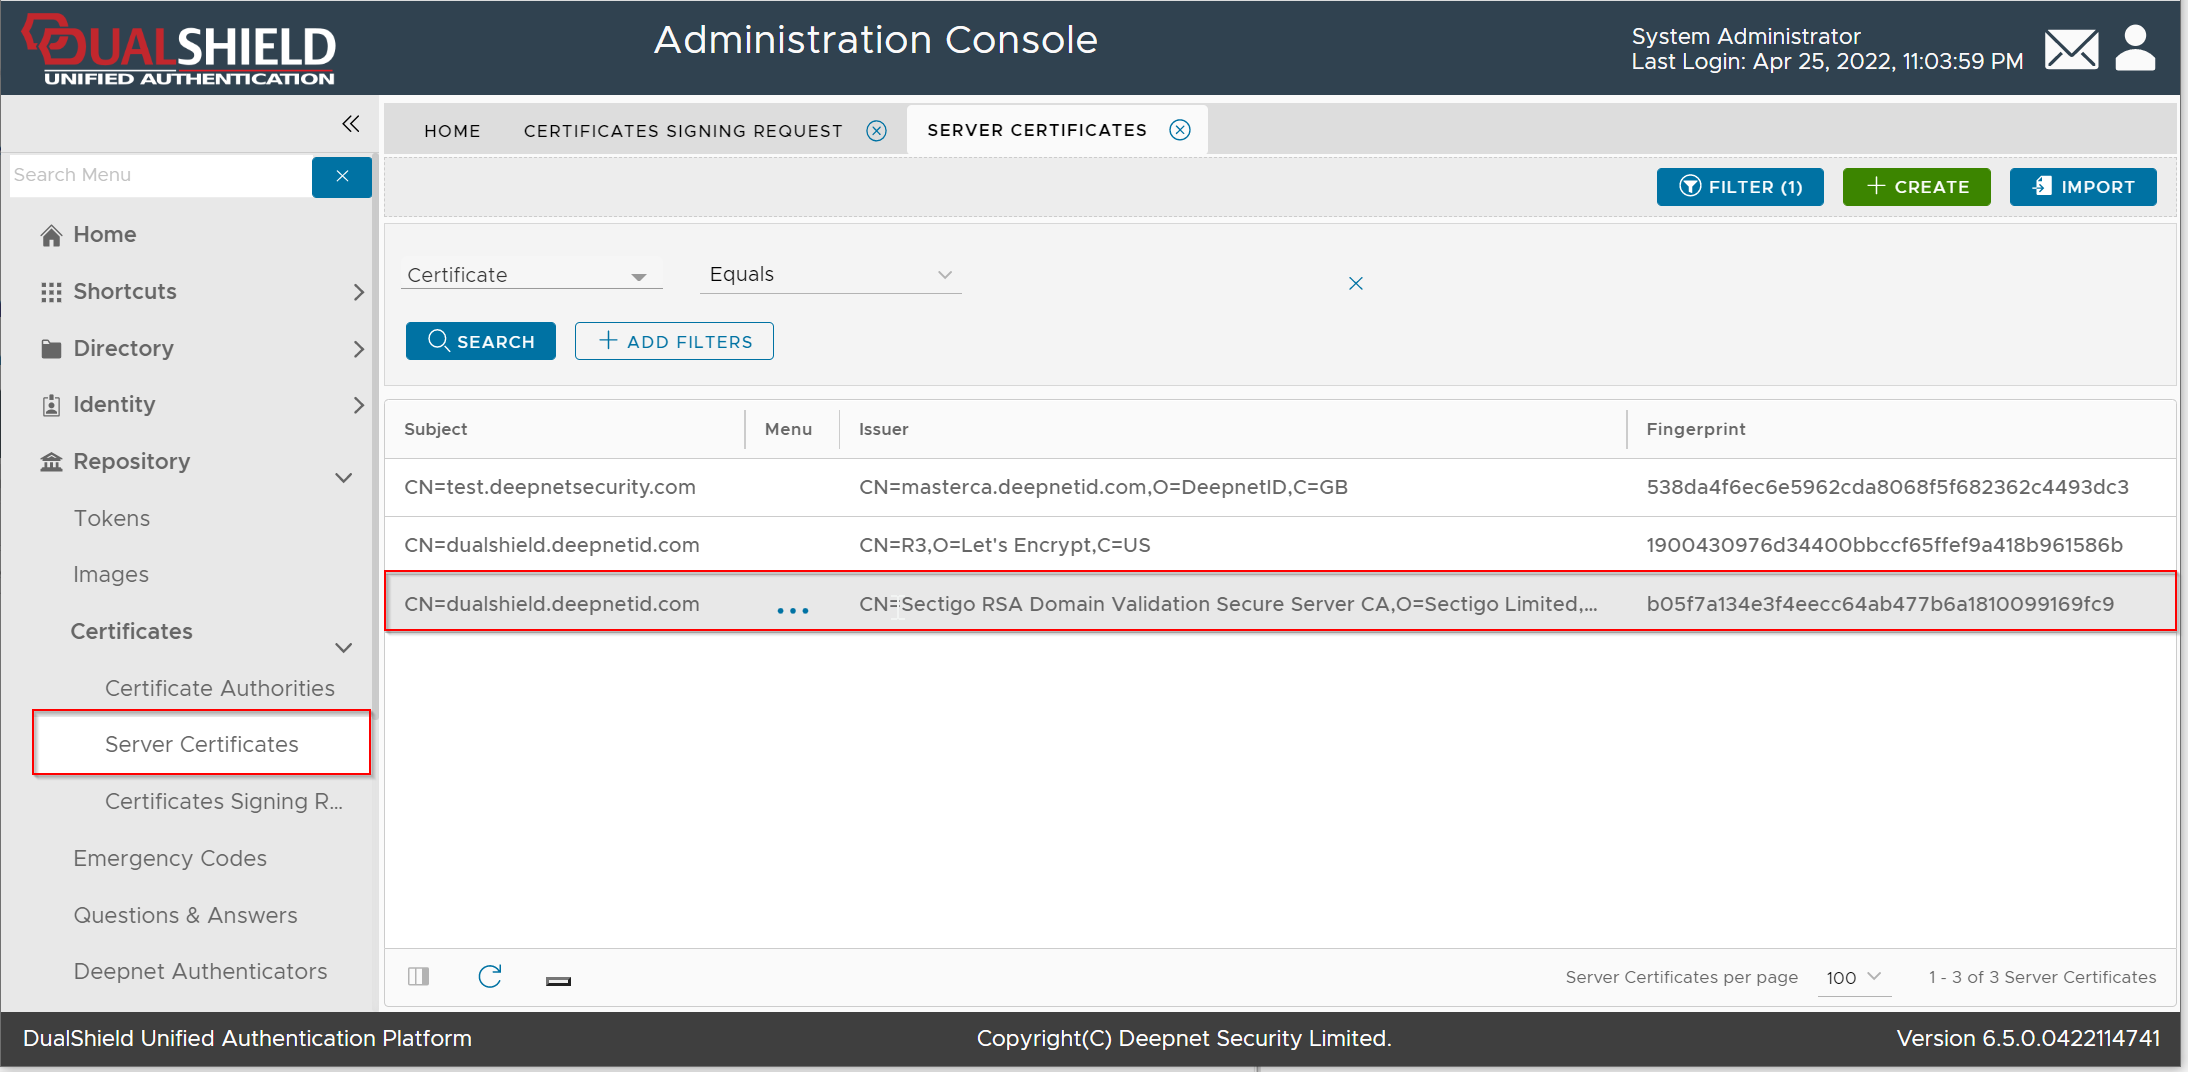Image resolution: width=2188 pixels, height=1072 pixels.
Task: Close the Certificates Signing Request tab
Action: pyautogui.click(x=876, y=131)
